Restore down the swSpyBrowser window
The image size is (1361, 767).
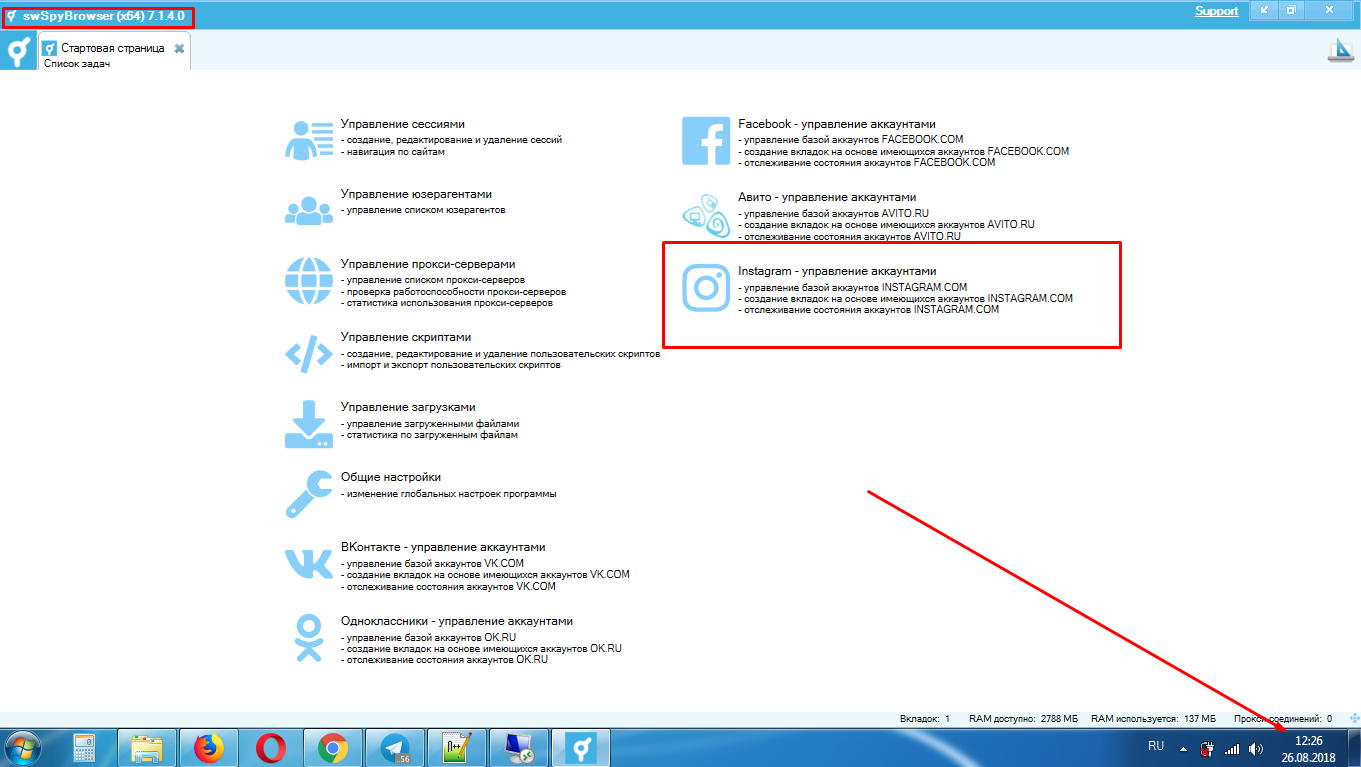pyautogui.click(x=1291, y=10)
